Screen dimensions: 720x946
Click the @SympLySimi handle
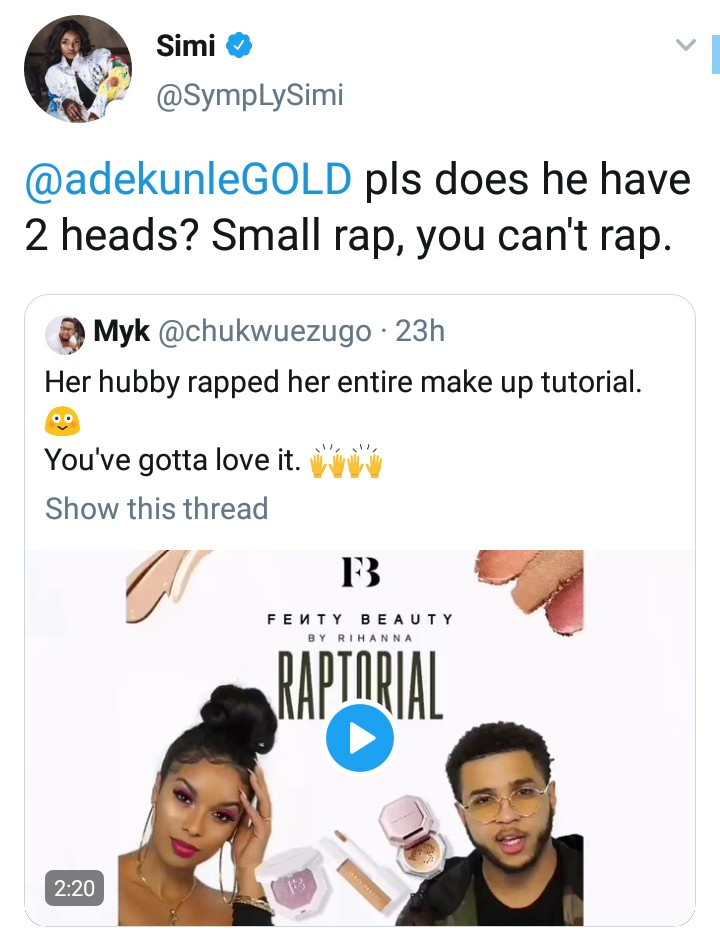click(x=250, y=95)
